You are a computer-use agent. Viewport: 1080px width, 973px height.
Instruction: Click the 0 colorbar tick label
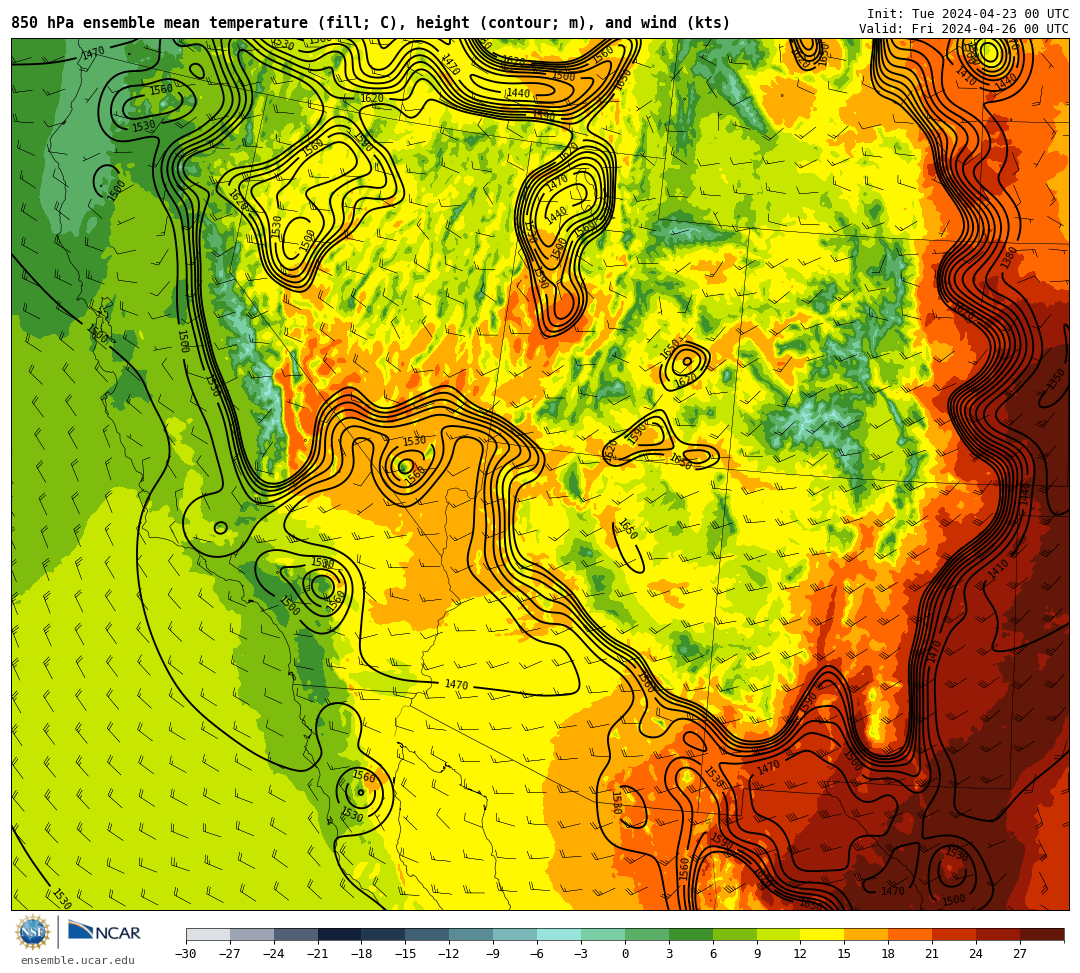coord(625,954)
